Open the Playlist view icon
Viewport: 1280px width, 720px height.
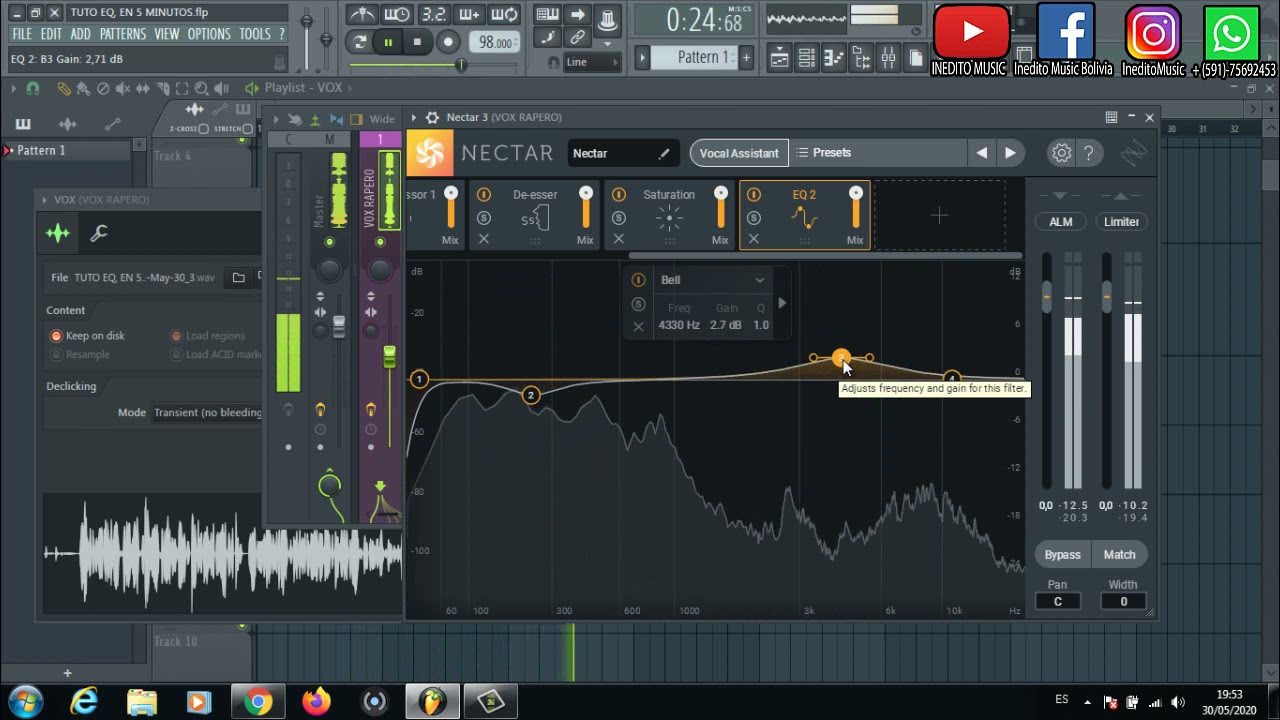(779, 58)
